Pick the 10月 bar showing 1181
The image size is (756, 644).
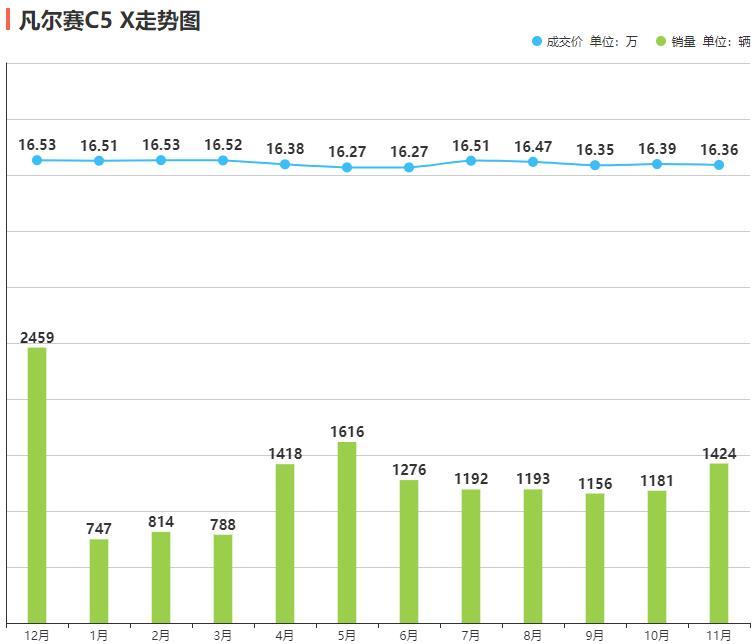pyautogui.click(x=657, y=556)
